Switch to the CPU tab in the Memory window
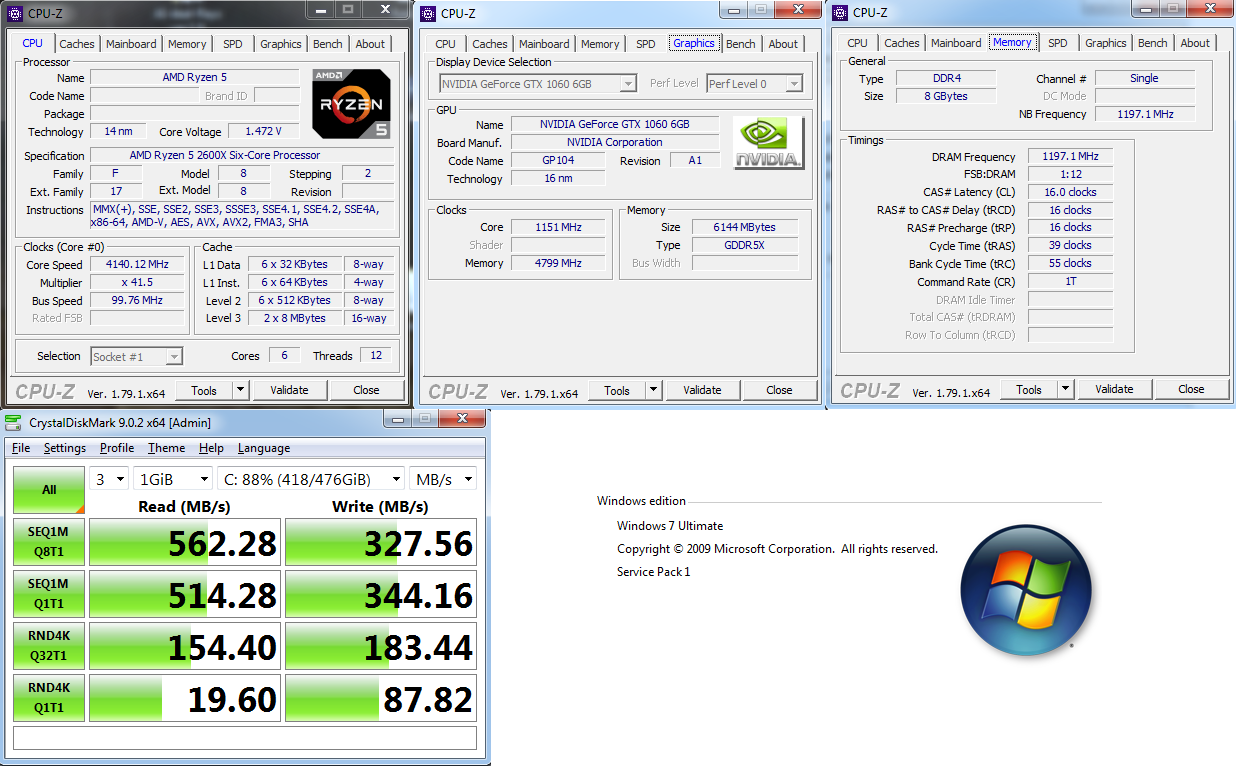Viewport: 1236px width, 766px height. point(857,43)
